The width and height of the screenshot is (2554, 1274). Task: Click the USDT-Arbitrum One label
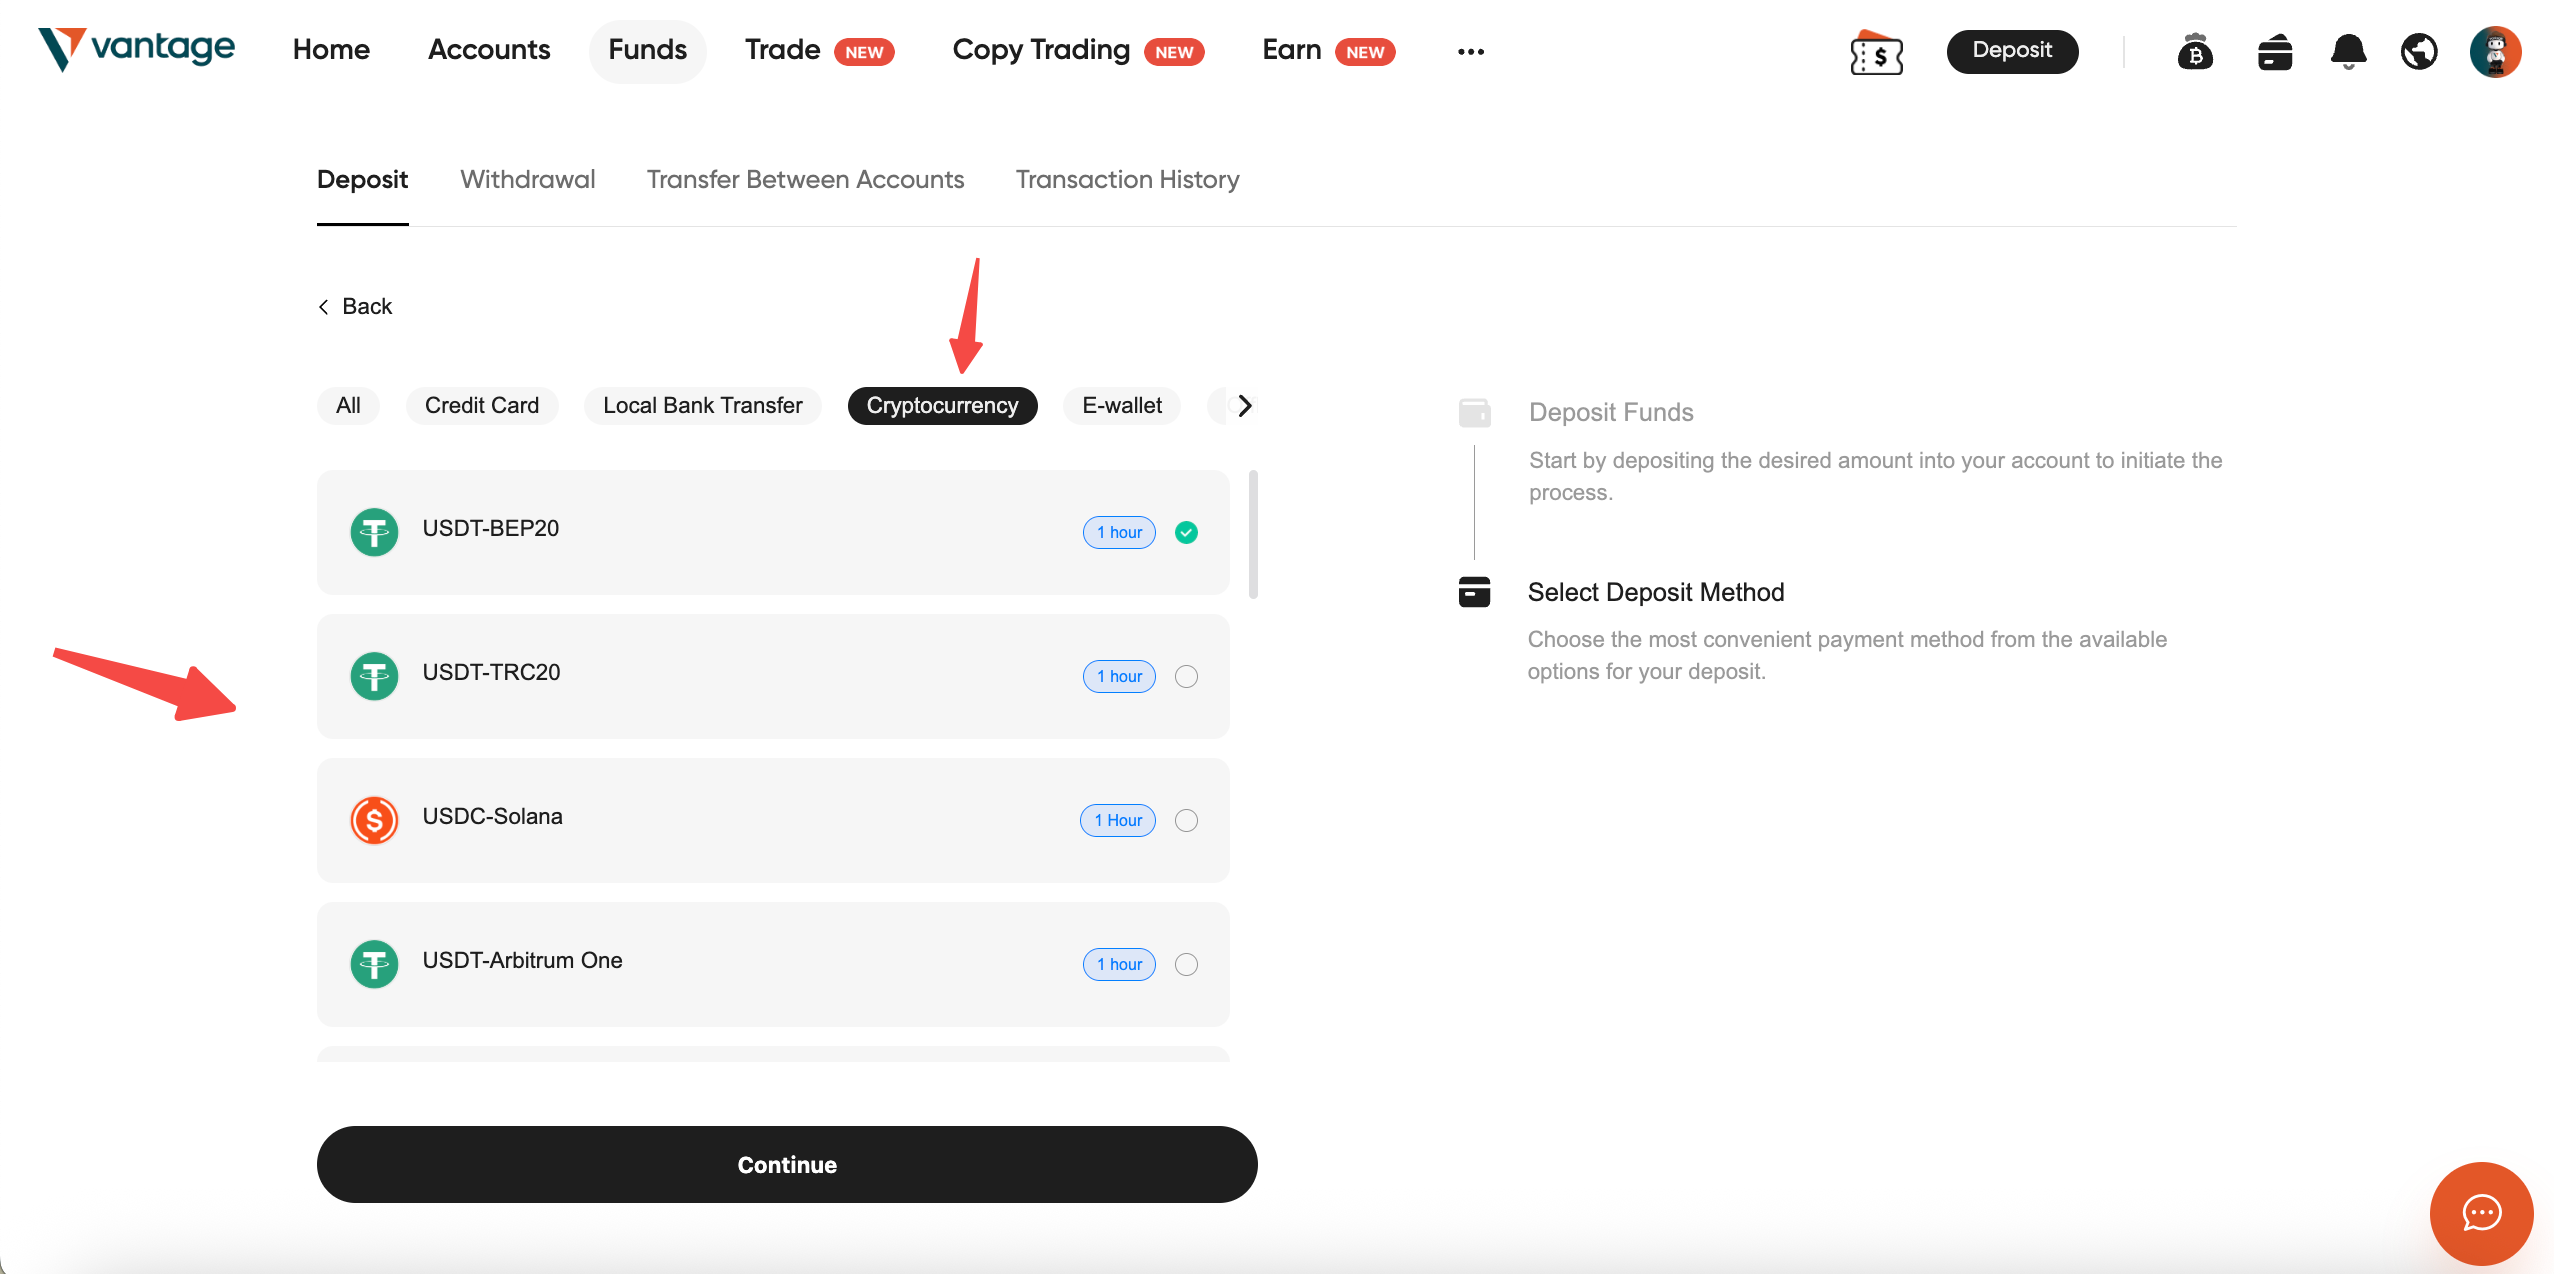click(x=522, y=960)
